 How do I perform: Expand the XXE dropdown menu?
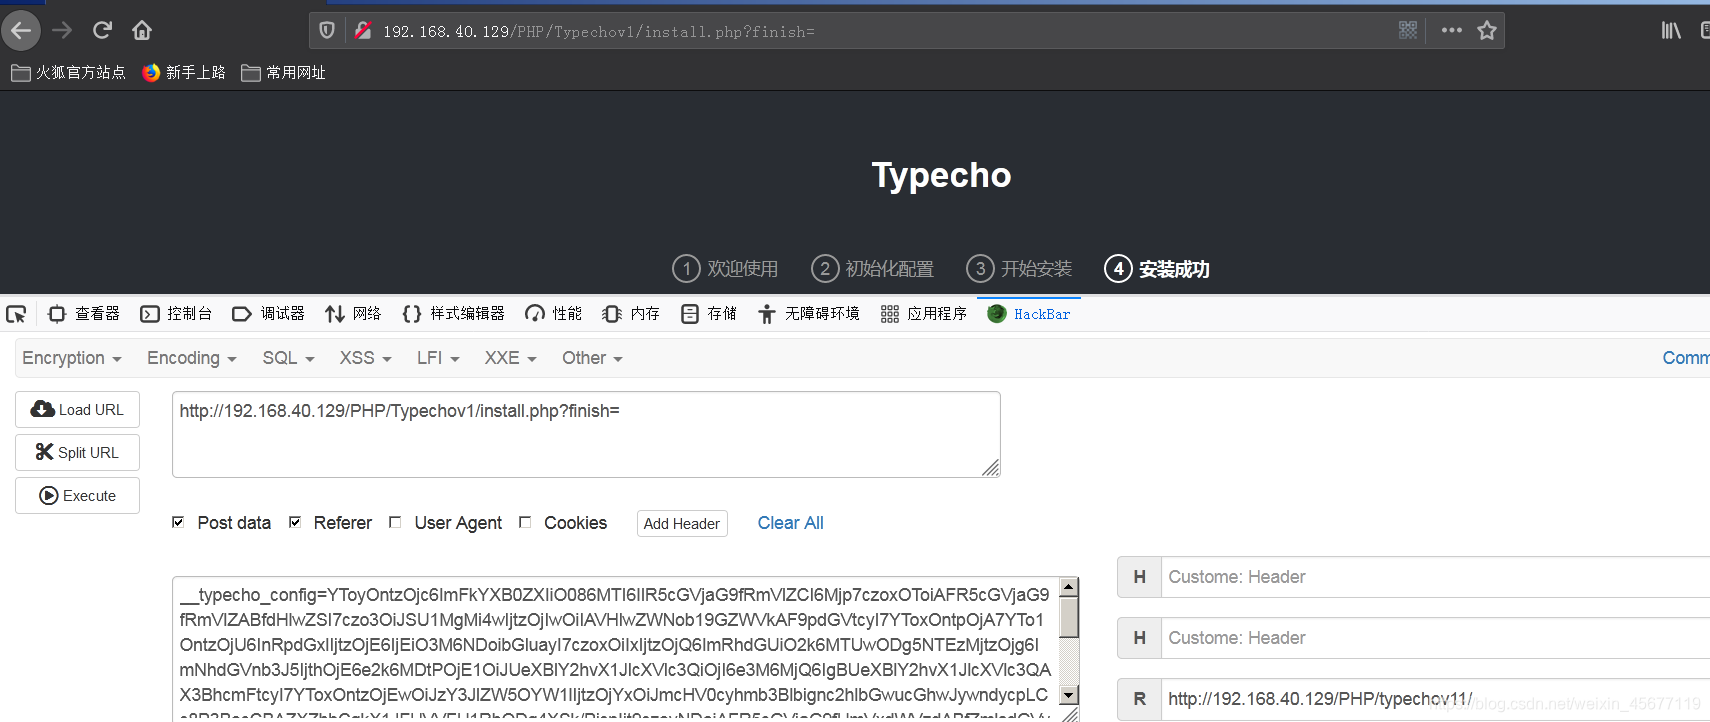pyautogui.click(x=510, y=358)
